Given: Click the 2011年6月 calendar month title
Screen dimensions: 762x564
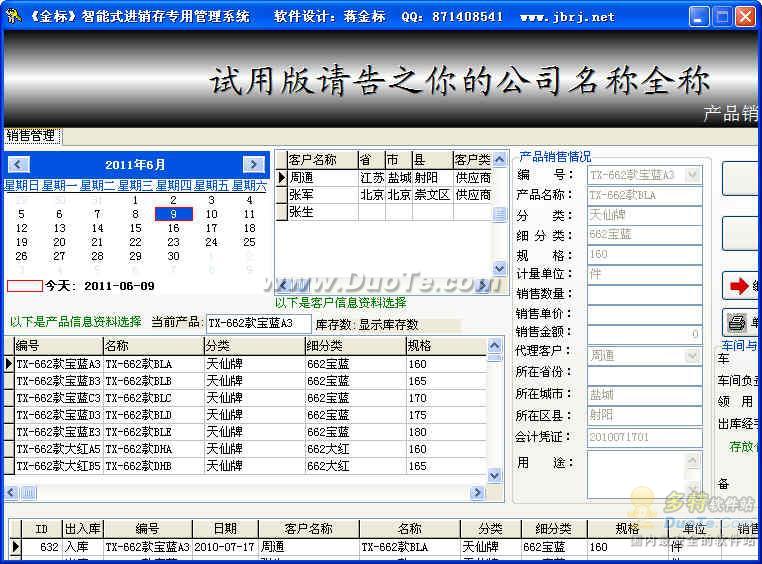Looking at the screenshot, I should [x=136, y=164].
